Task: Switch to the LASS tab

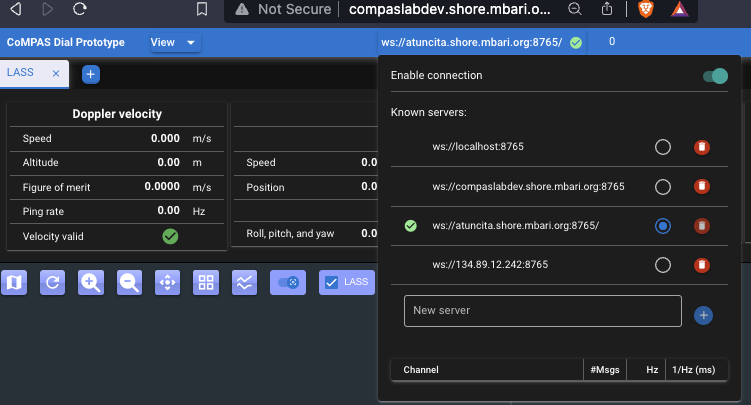Action: 22,73
